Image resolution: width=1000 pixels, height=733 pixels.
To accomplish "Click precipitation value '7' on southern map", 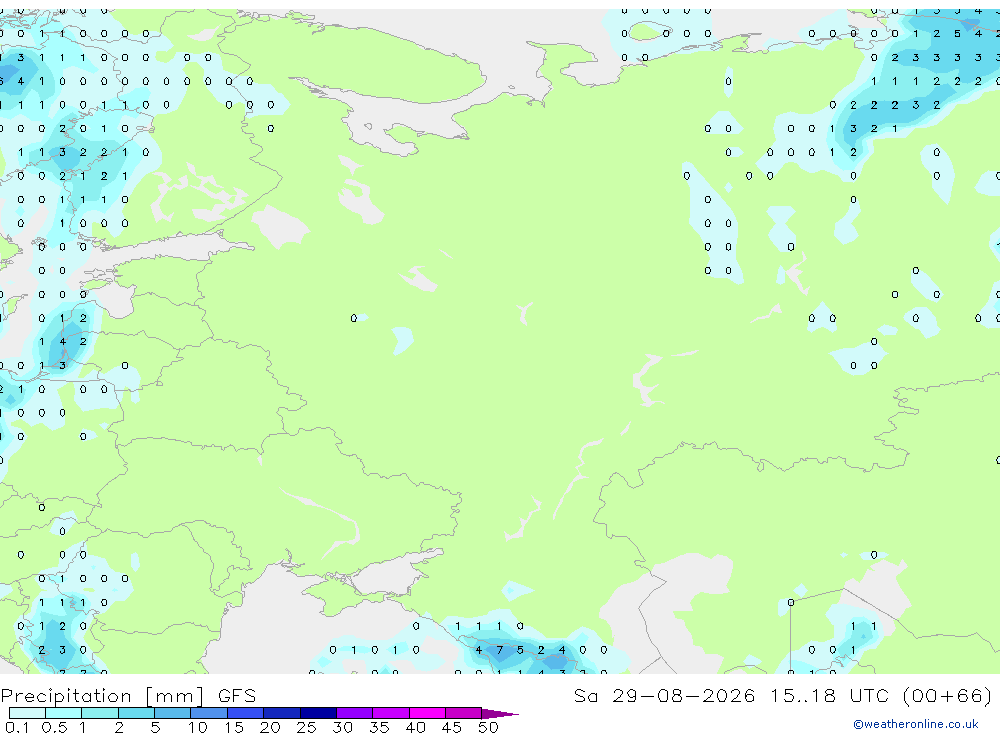I will click(x=499, y=650).
